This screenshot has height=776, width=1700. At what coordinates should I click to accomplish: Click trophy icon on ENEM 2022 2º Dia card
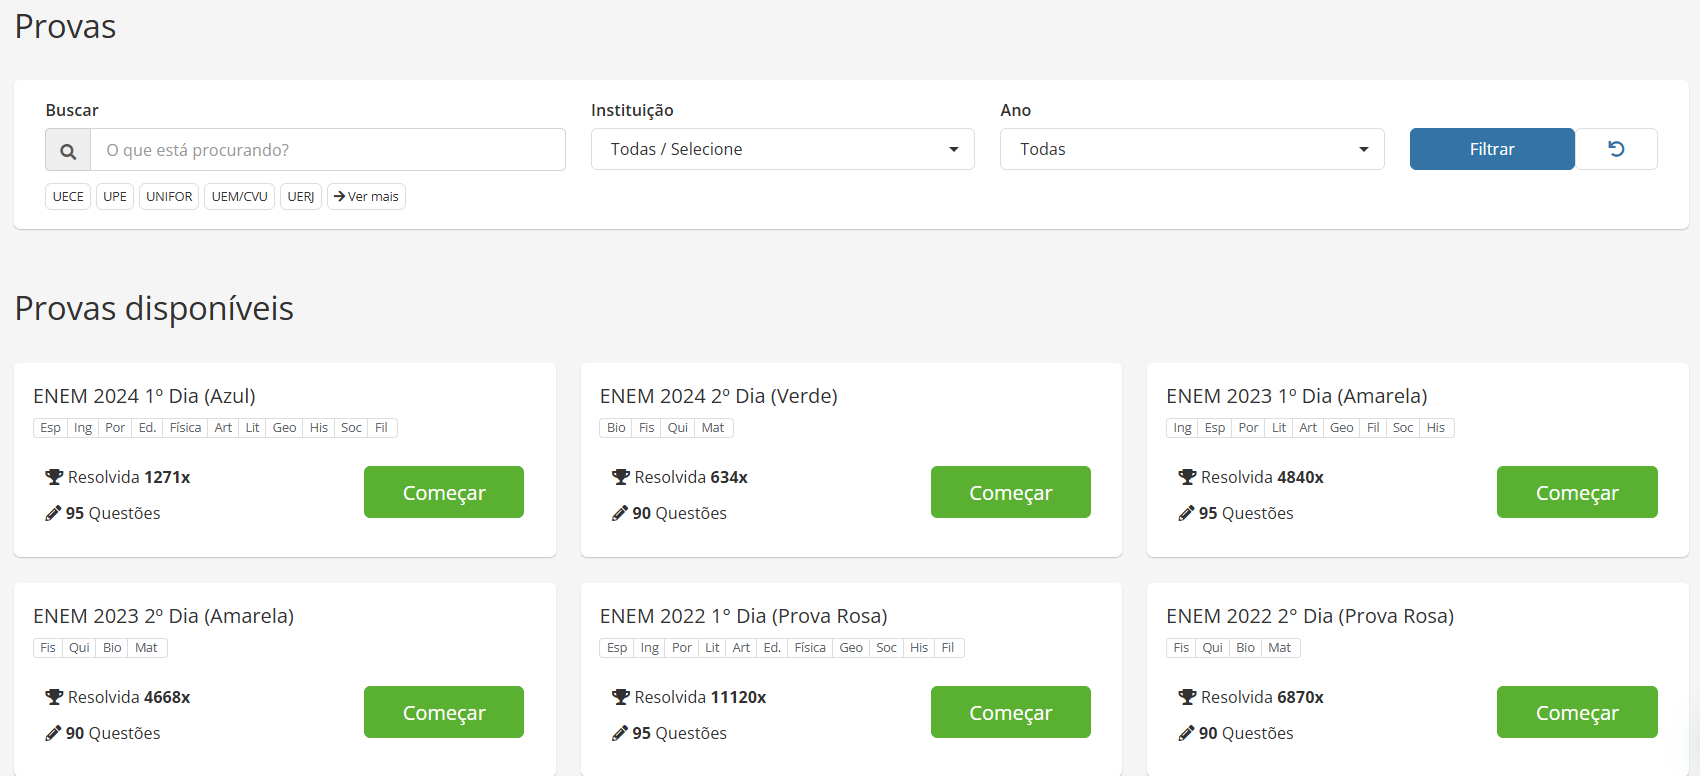pos(1187,697)
